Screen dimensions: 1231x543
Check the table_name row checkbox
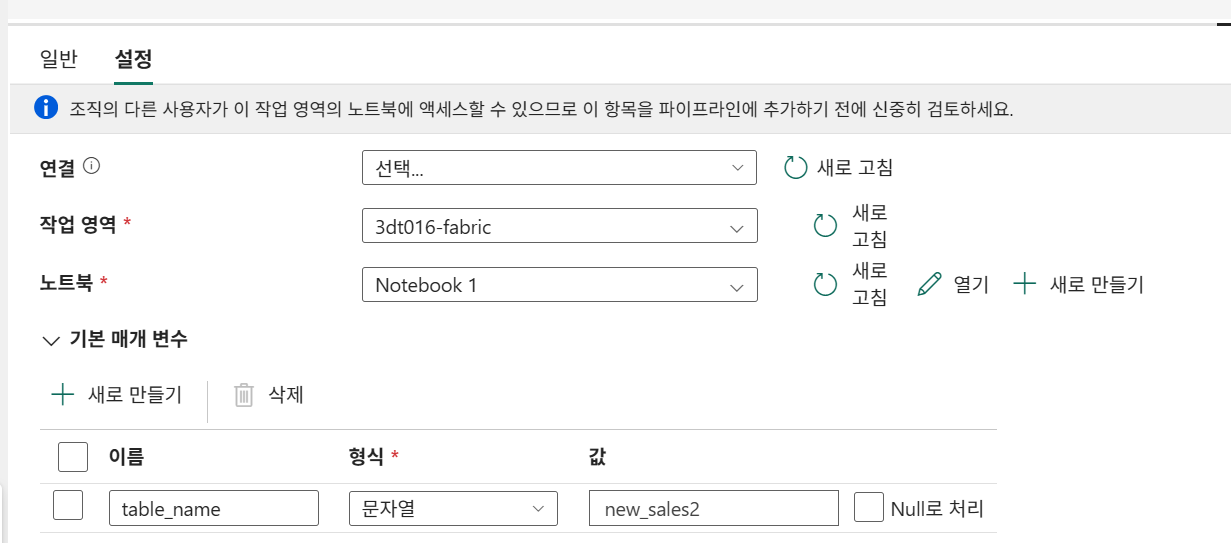(x=67, y=506)
